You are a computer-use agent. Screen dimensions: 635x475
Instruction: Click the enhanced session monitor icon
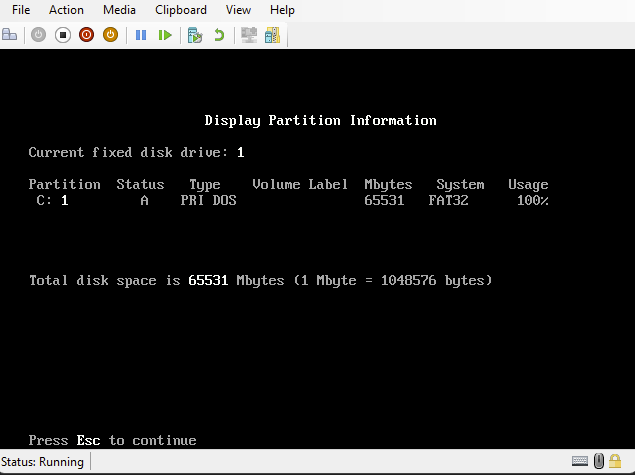[x=249, y=35]
